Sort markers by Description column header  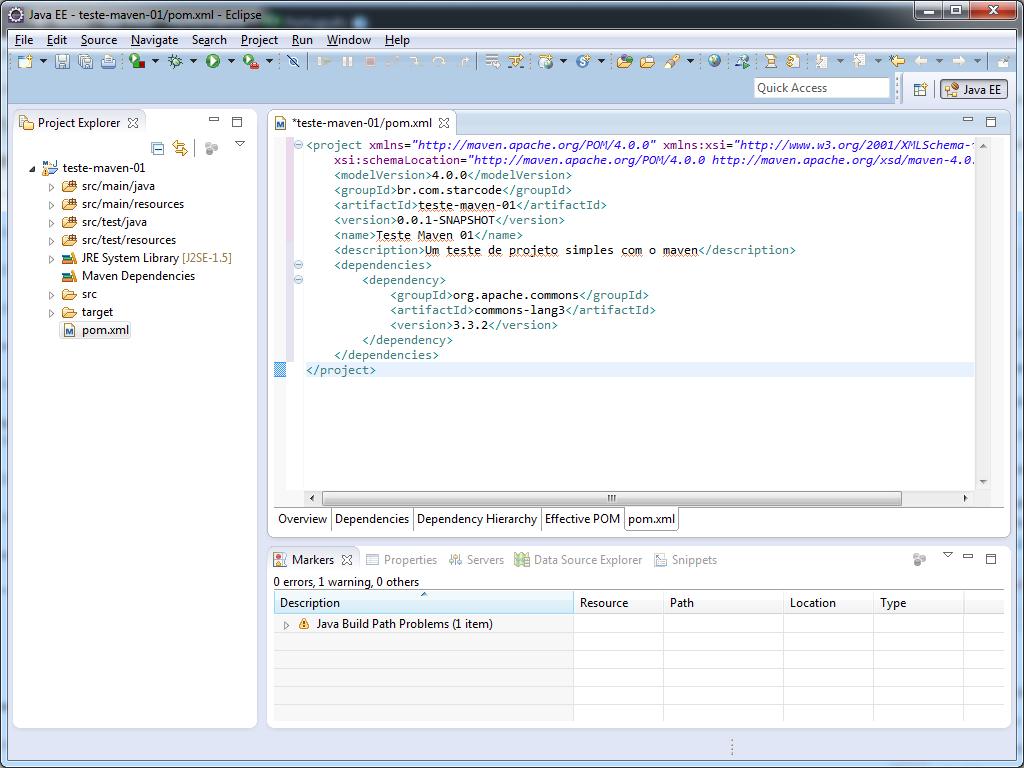[x=423, y=603]
